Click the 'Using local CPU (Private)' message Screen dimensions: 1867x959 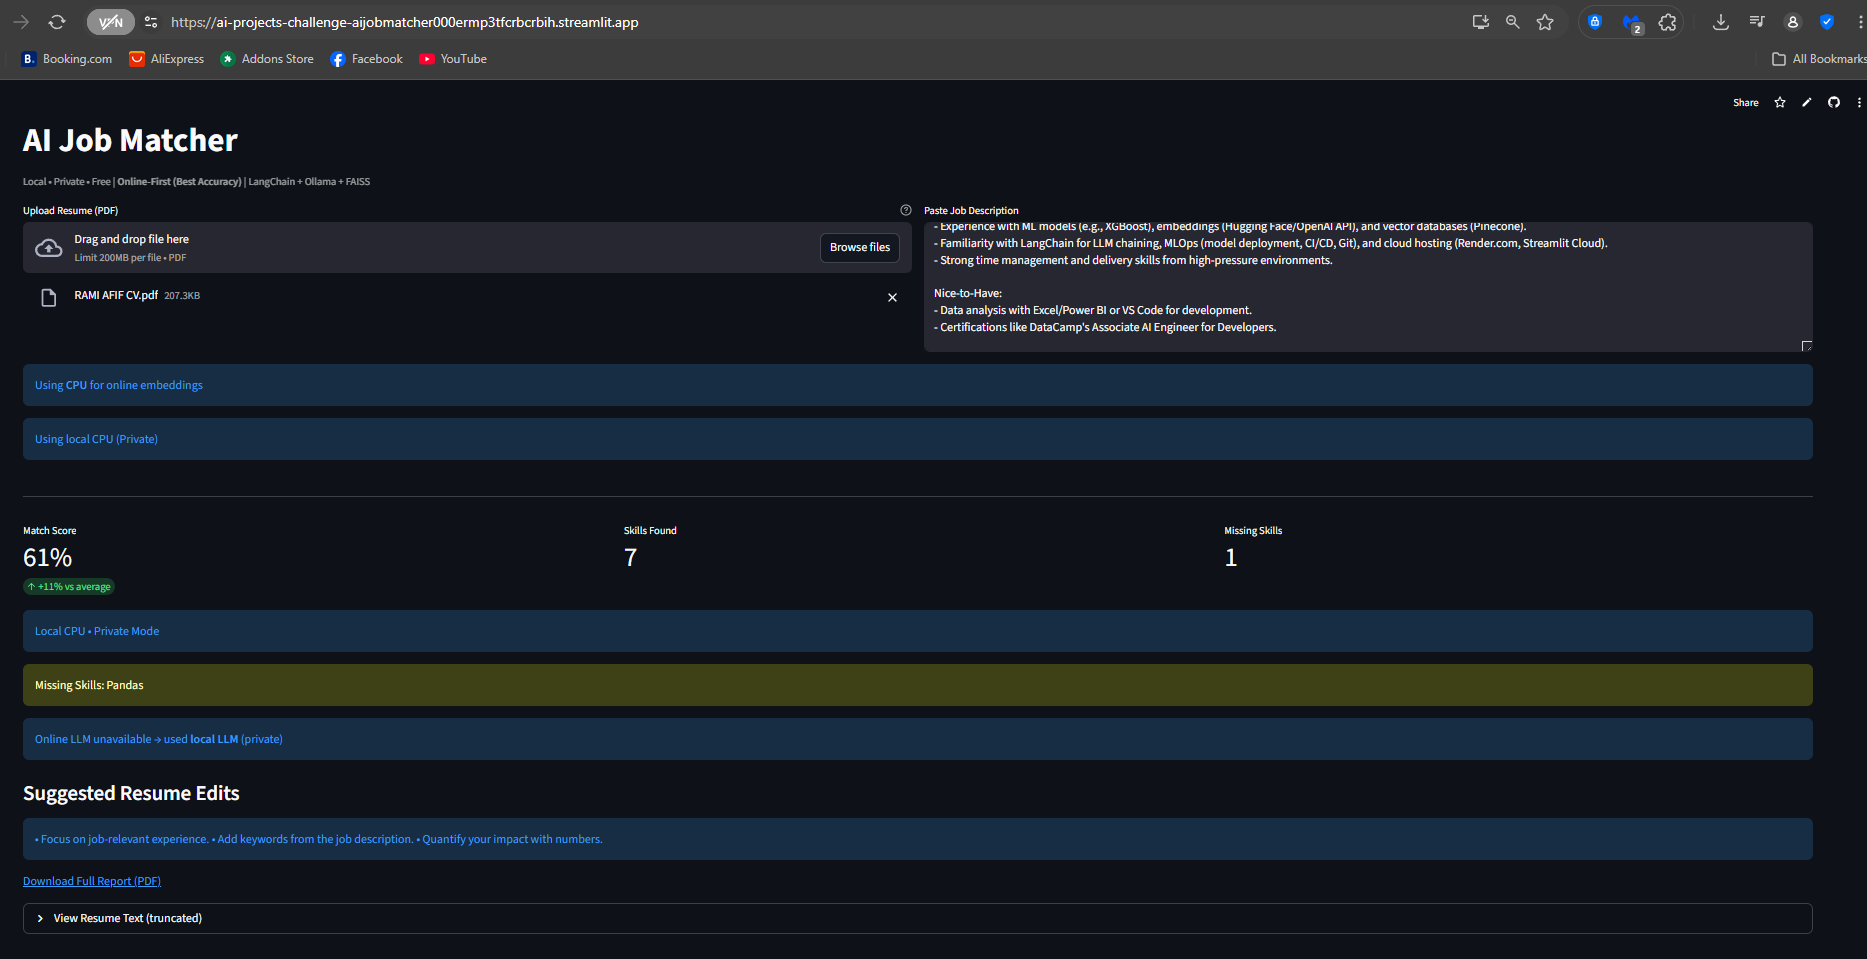point(918,439)
